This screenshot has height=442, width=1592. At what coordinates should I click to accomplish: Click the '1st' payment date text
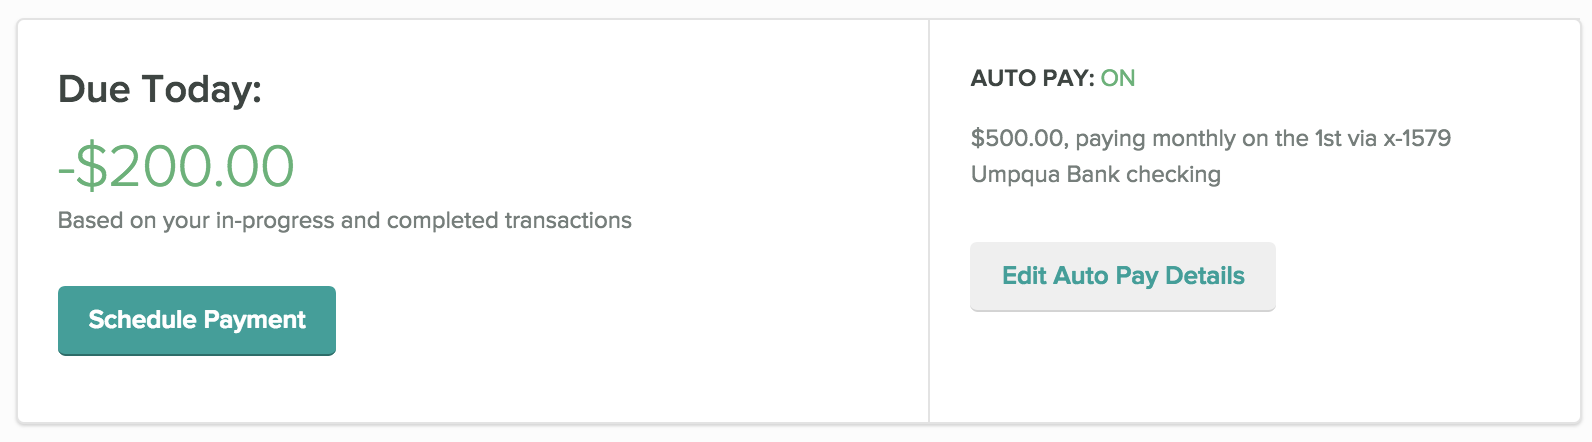click(1327, 138)
